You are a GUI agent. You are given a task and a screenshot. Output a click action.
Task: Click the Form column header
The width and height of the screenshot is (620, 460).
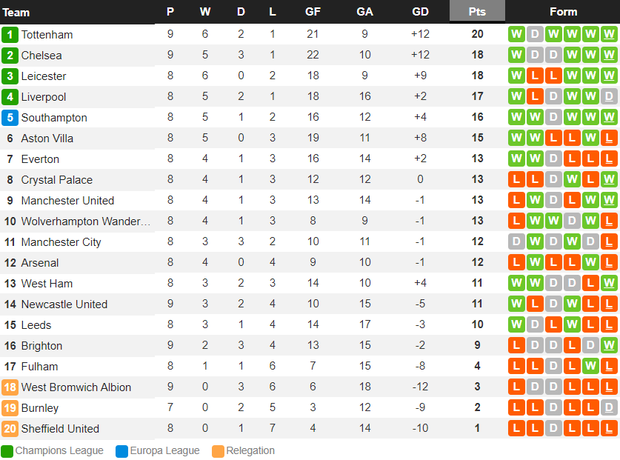click(563, 12)
